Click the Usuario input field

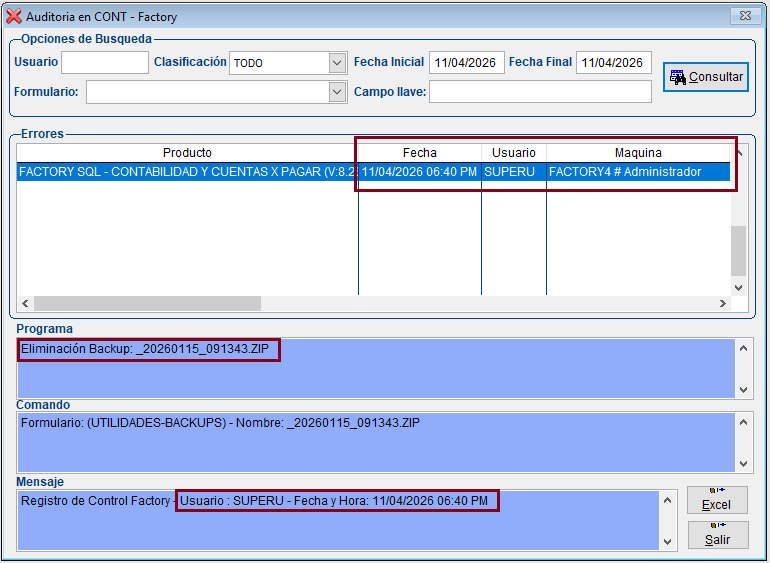coord(104,63)
